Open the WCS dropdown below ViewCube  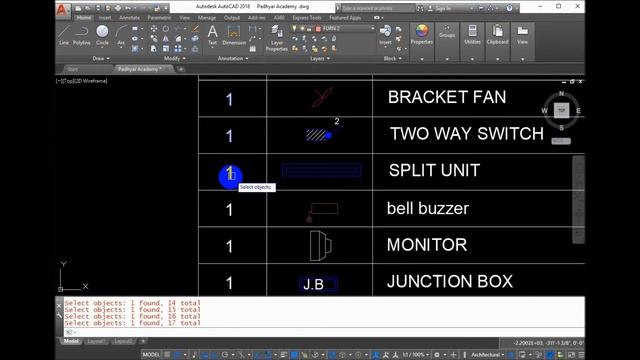pos(561,141)
